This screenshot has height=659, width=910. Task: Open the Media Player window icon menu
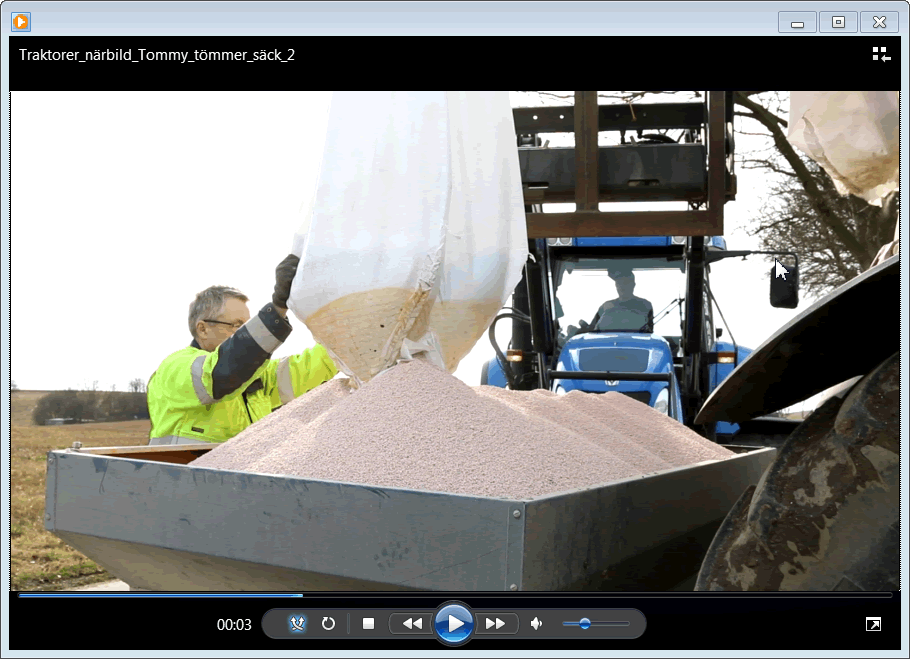[21, 22]
